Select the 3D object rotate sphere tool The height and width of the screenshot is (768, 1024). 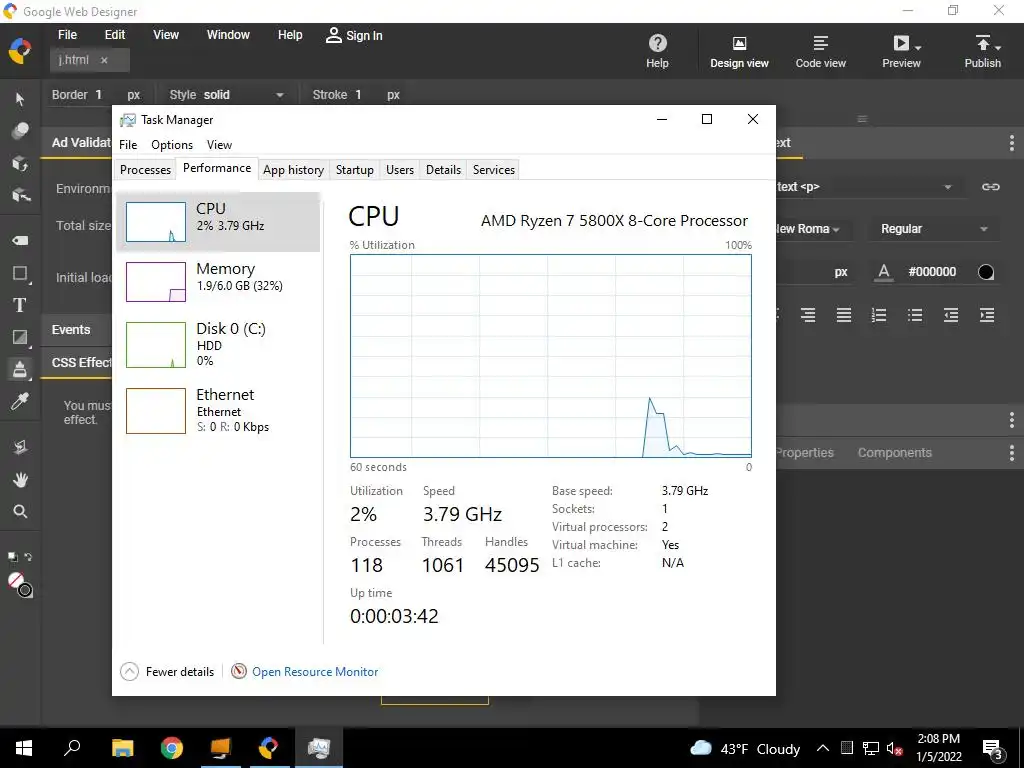[20, 131]
